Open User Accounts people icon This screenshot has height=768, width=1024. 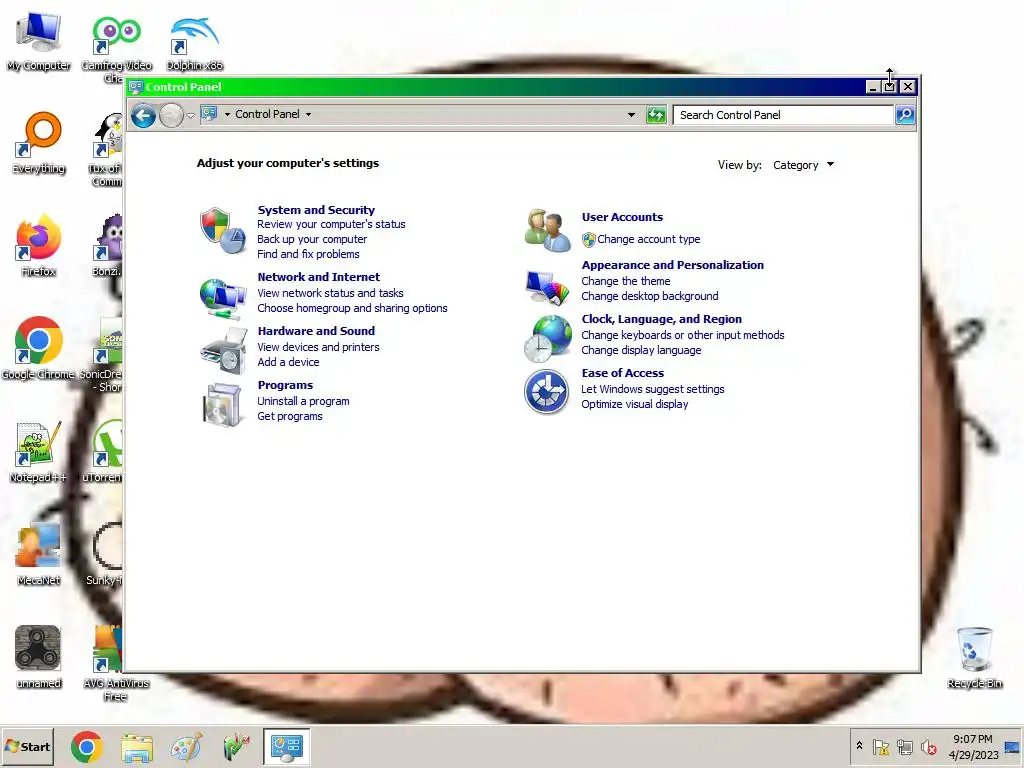(547, 230)
